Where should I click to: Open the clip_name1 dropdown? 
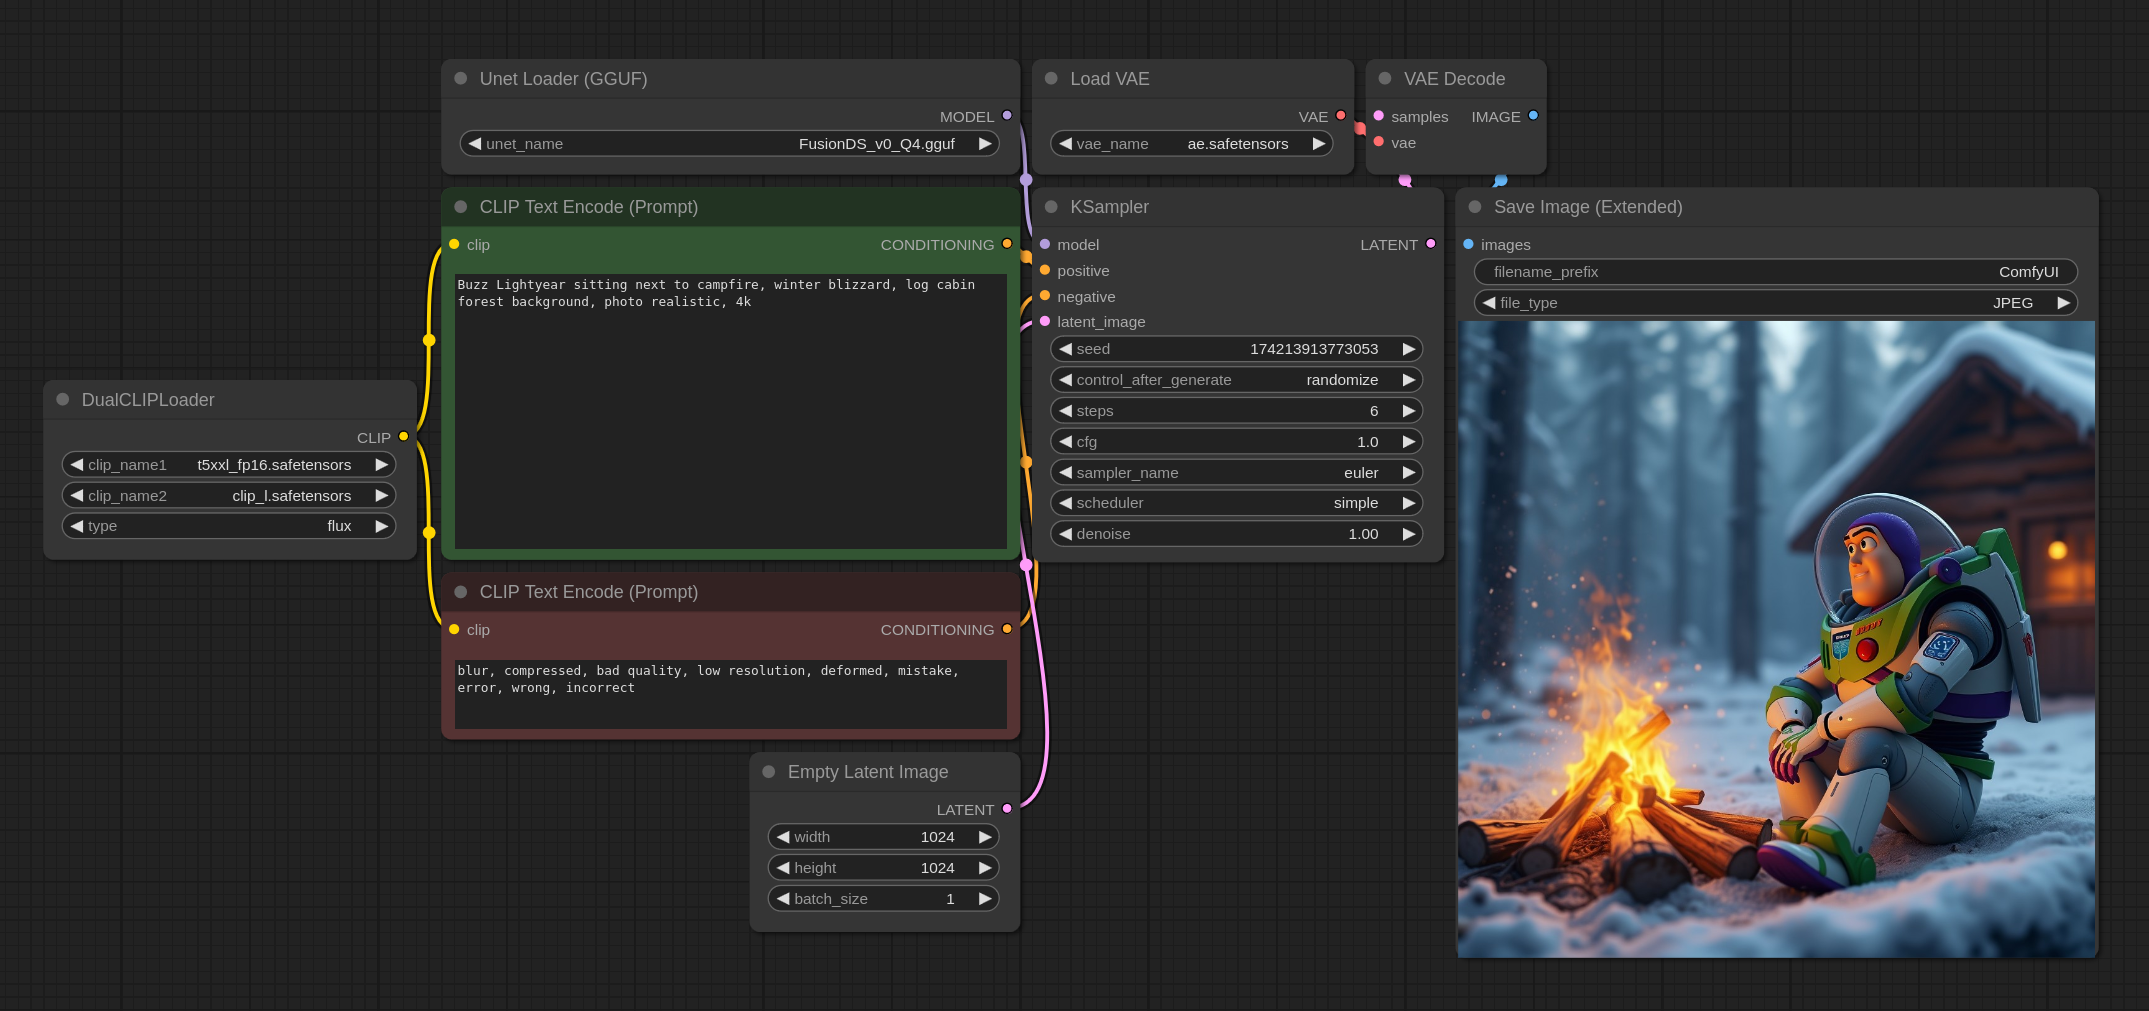pos(229,465)
